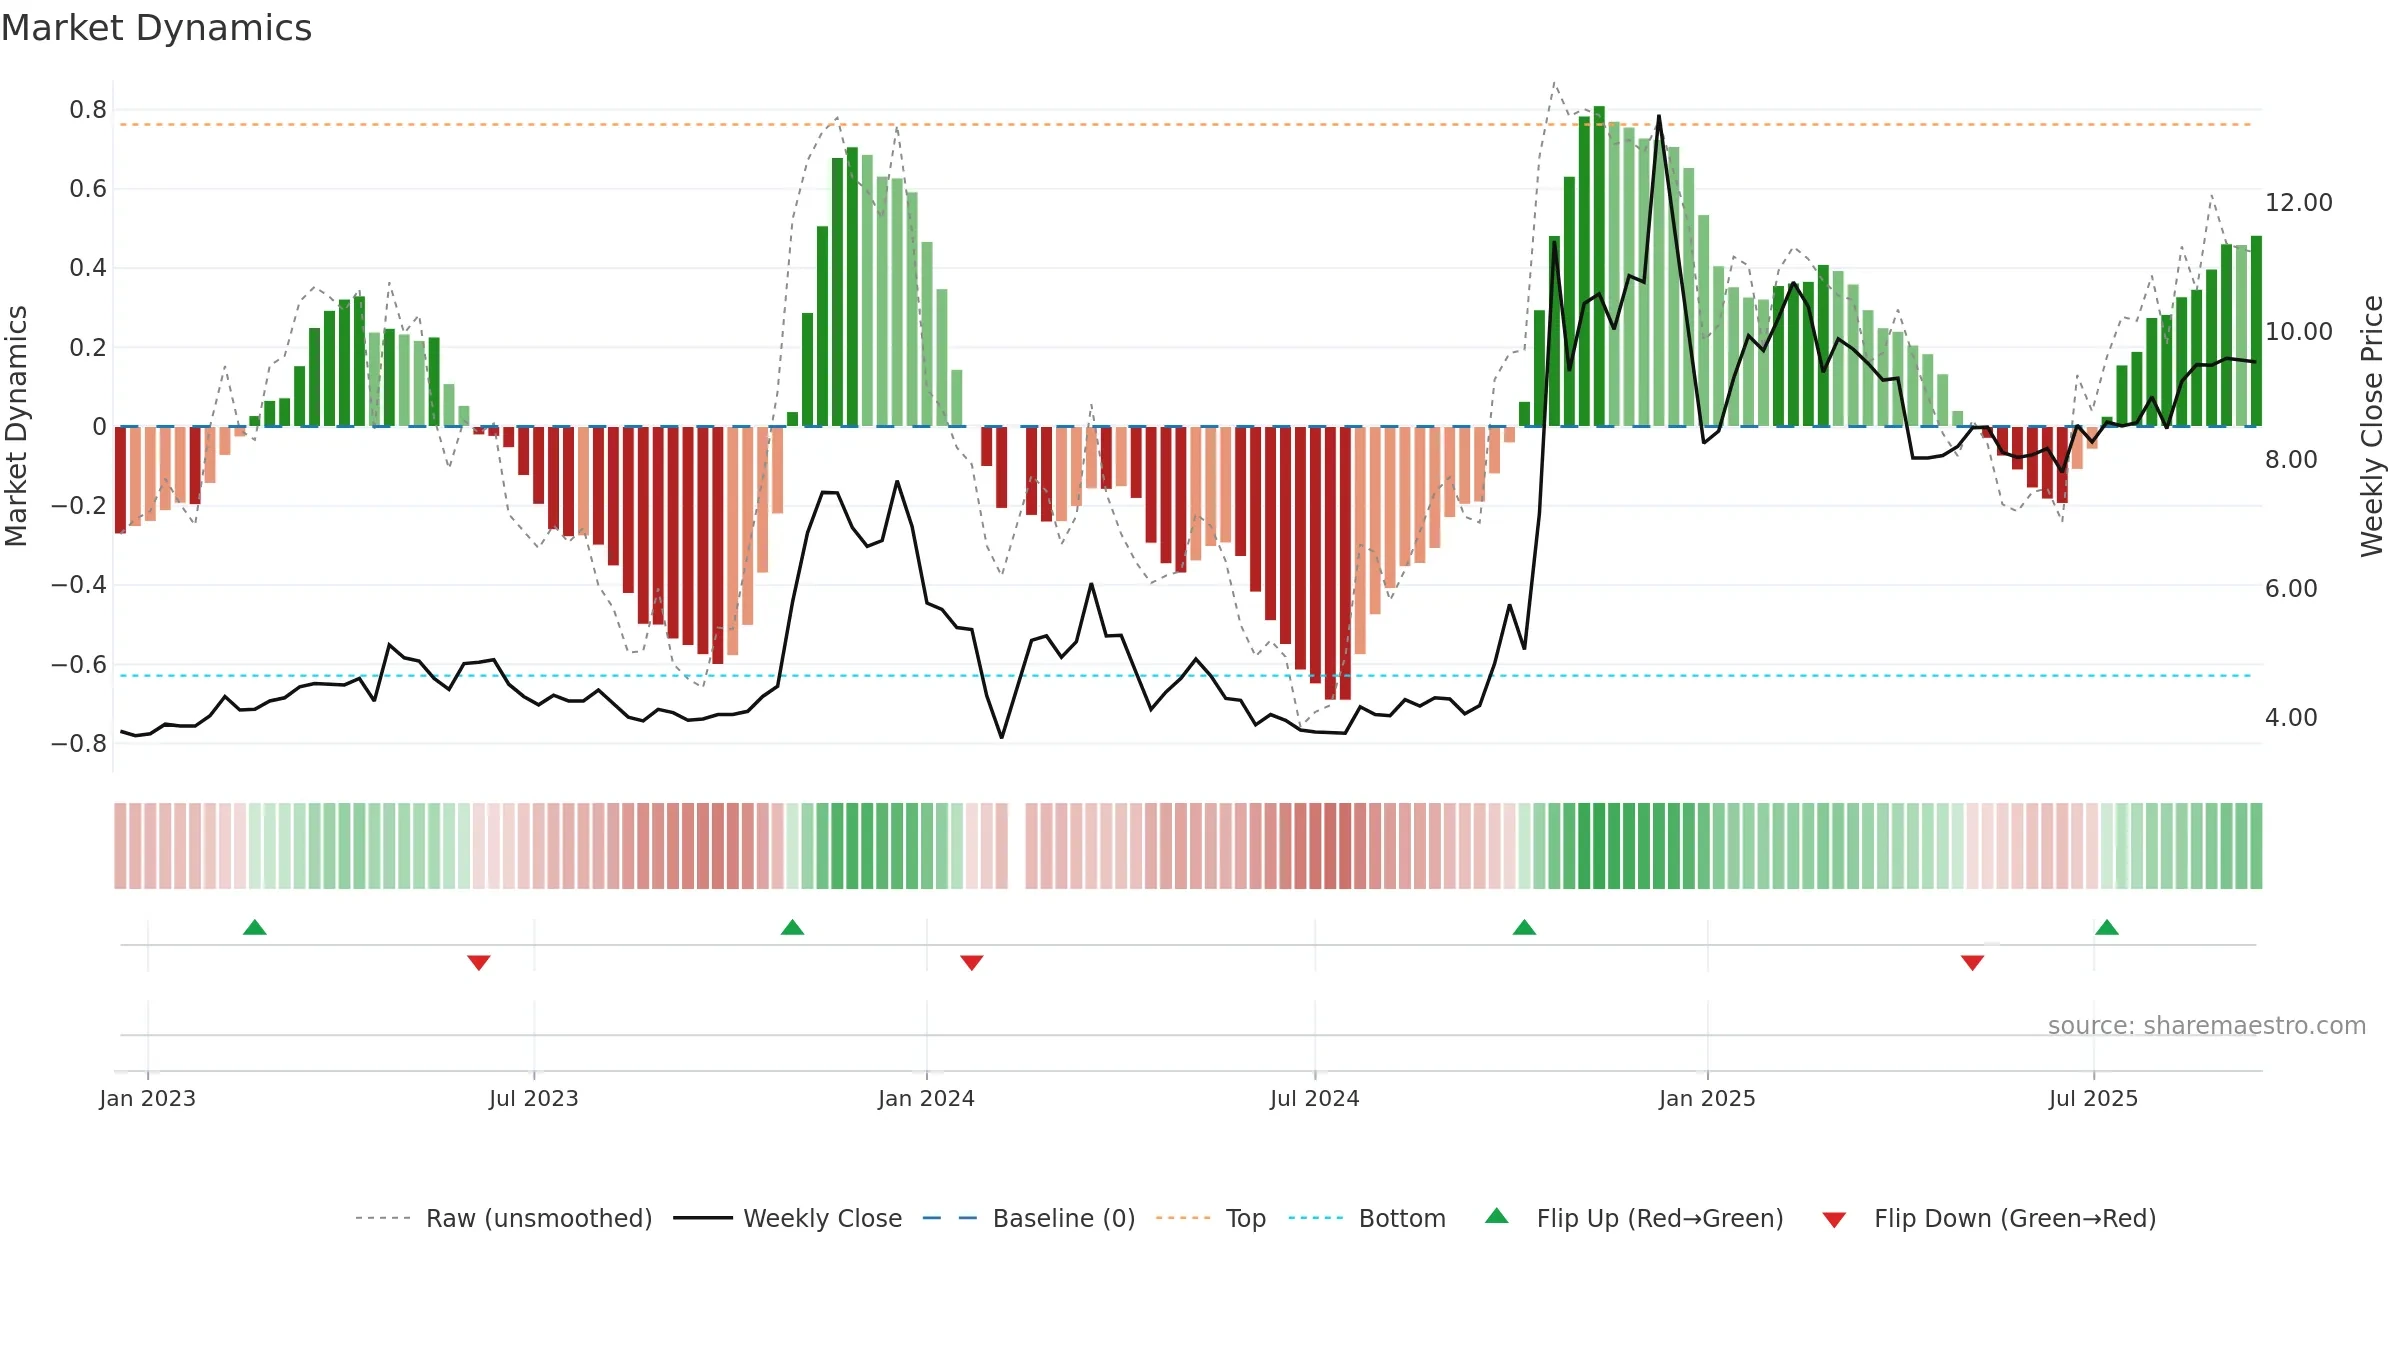
Task: Click the 0.6 tick on left axis
Action: click(88, 189)
